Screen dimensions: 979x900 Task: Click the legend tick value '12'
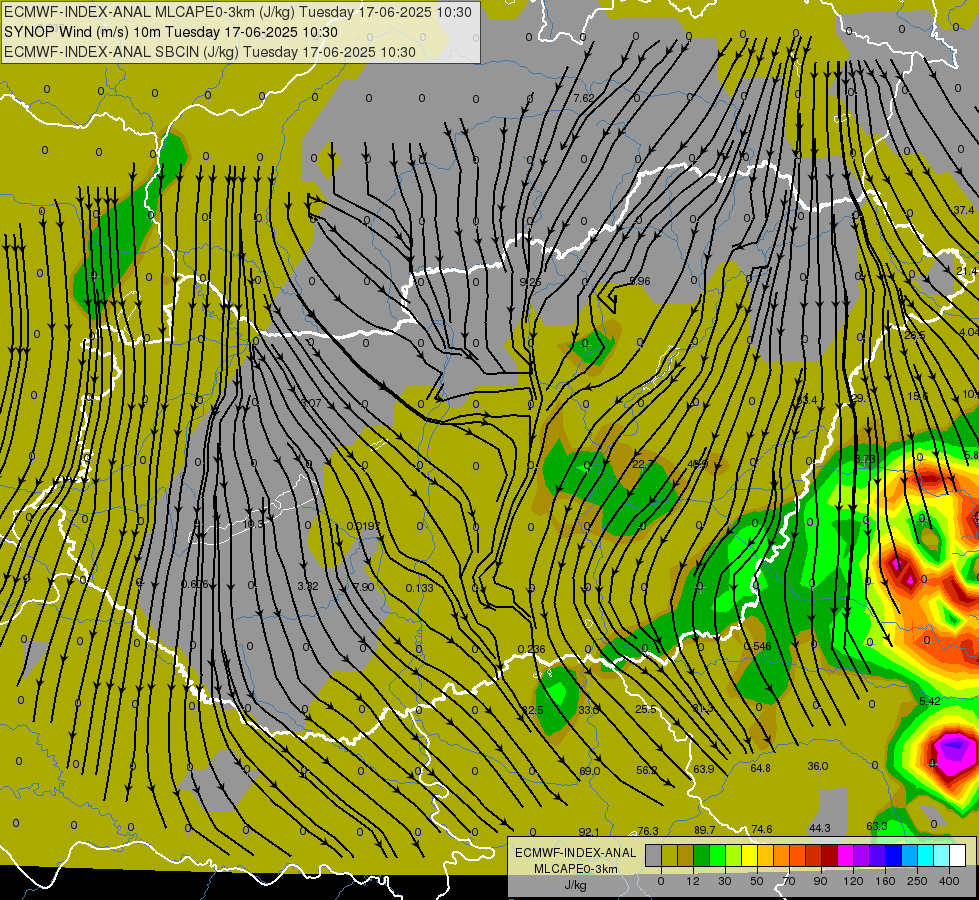point(693,881)
